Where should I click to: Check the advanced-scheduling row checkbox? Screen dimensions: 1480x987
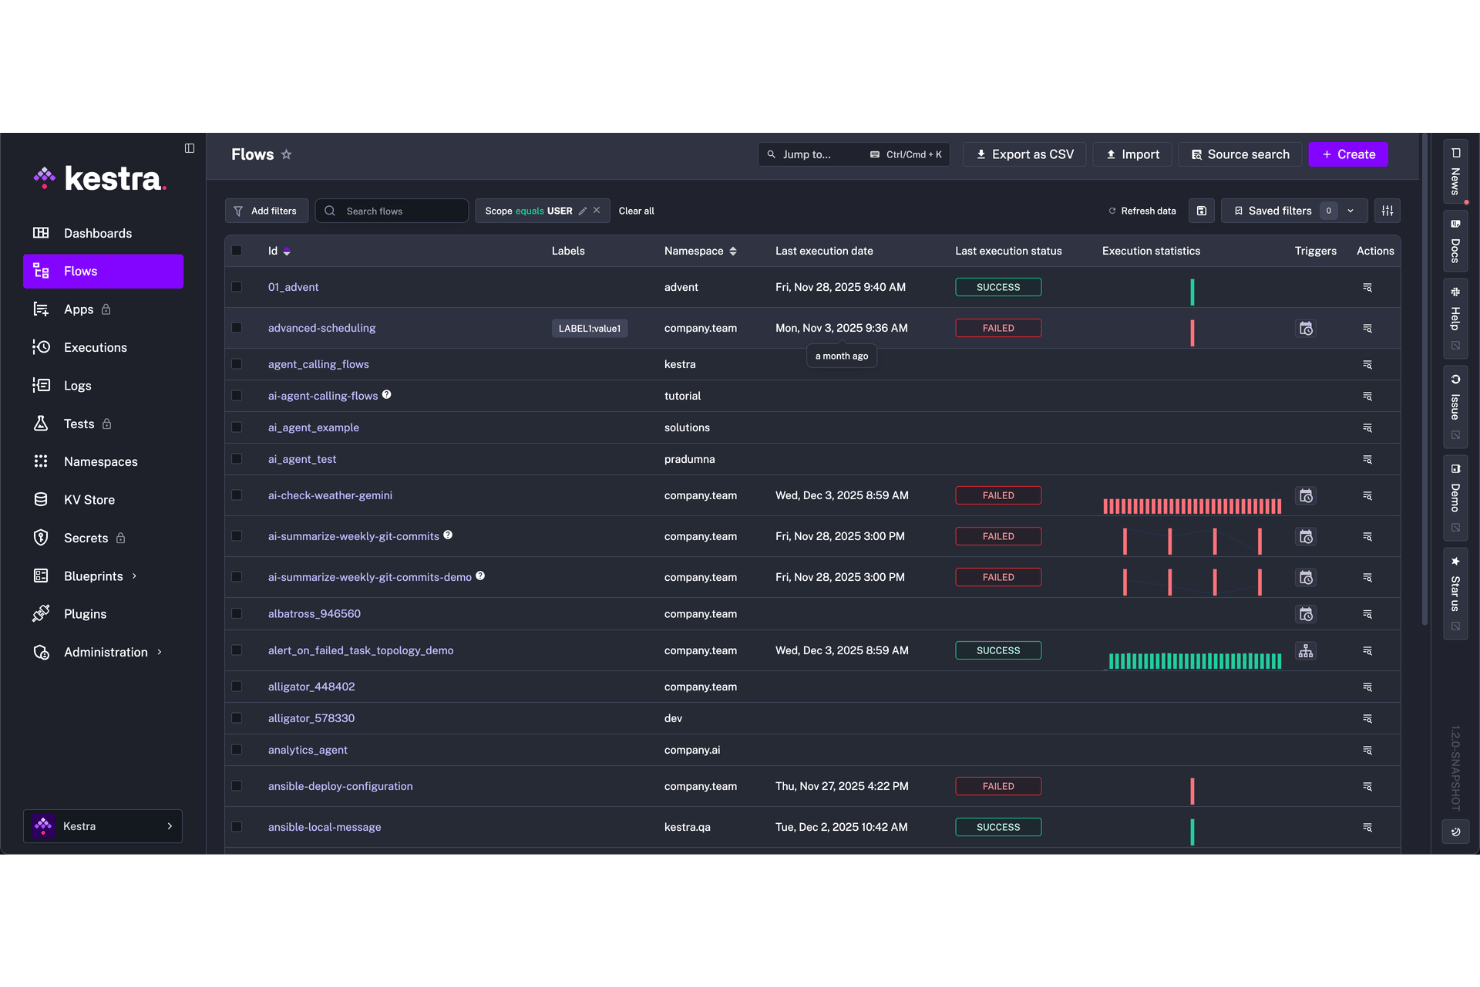[237, 328]
